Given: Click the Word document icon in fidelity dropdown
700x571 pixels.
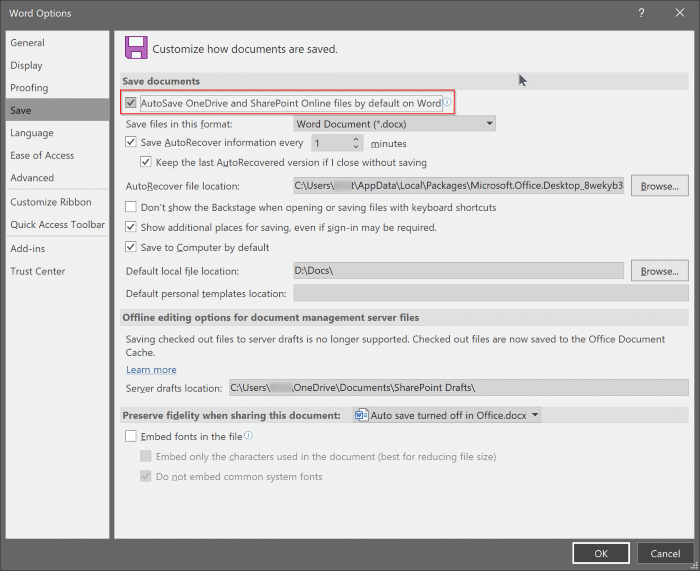Looking at the screenshot, I should tap(361, 414).
